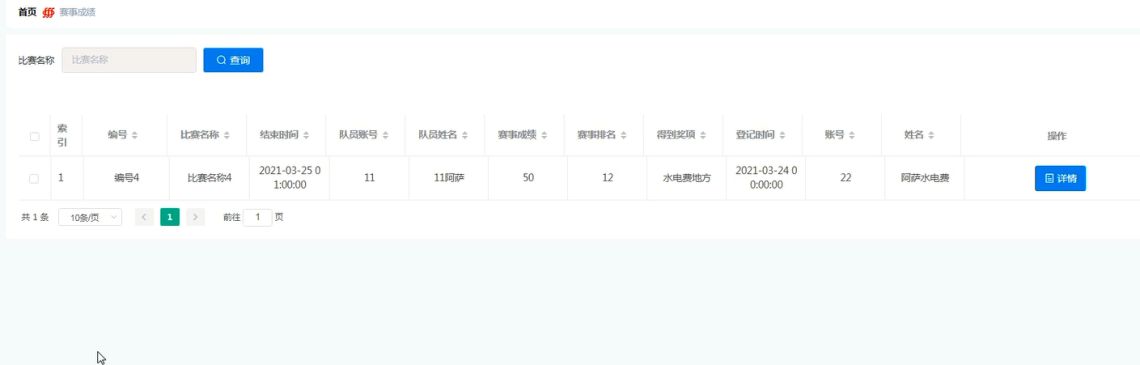This screenshot has height=365, width=1140.
Task: Open the 10条/页 page size dropdown
Action: coord(90,217)
